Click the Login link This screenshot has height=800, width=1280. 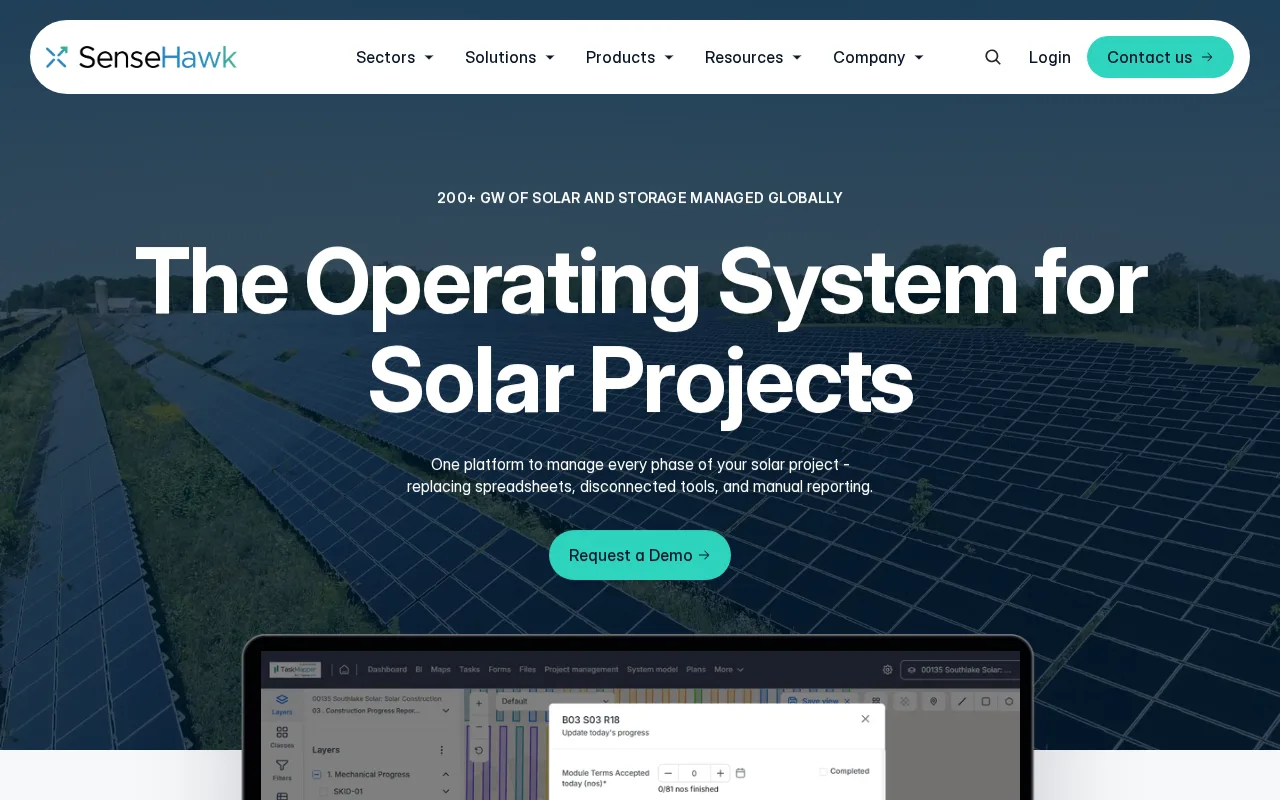(1050, 57)
